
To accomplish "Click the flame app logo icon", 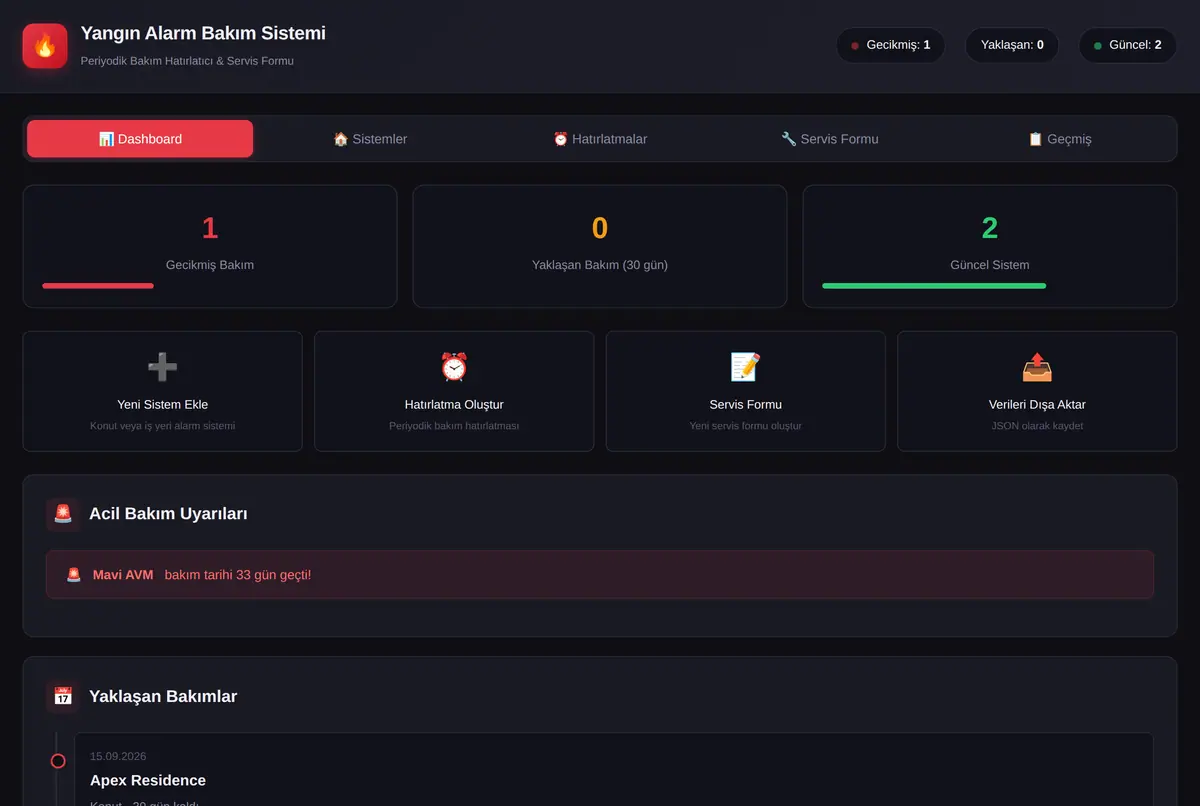I will (x=45, y=46).
